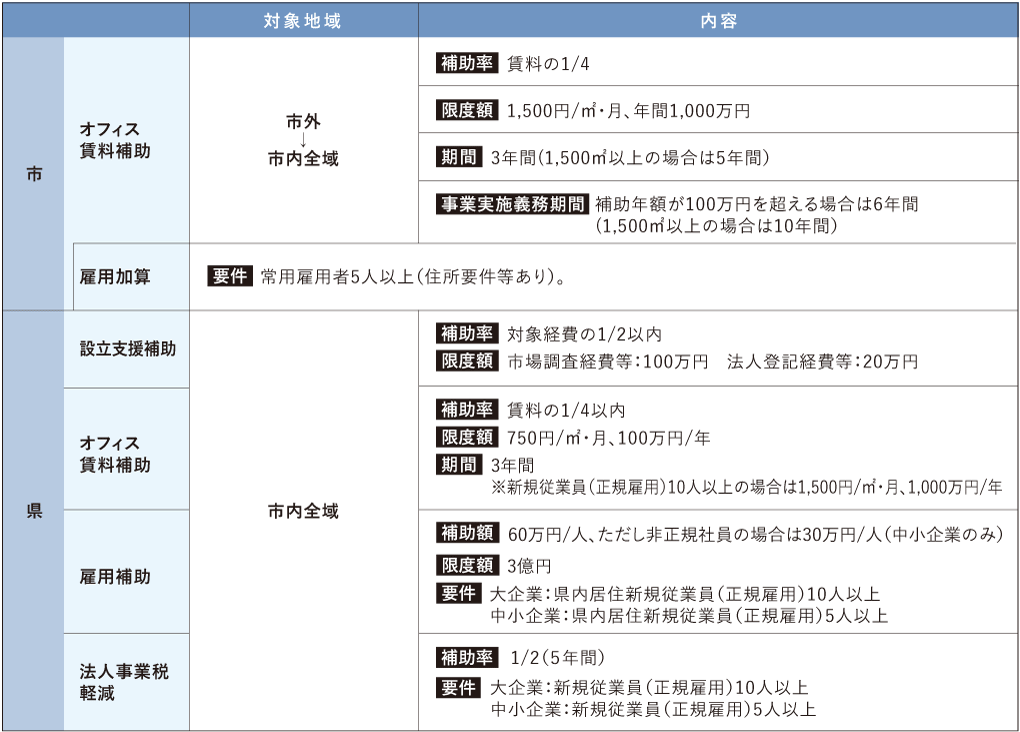
Task: Click the 要件 badge in 雇用補助 row
Action: point(459,593)
